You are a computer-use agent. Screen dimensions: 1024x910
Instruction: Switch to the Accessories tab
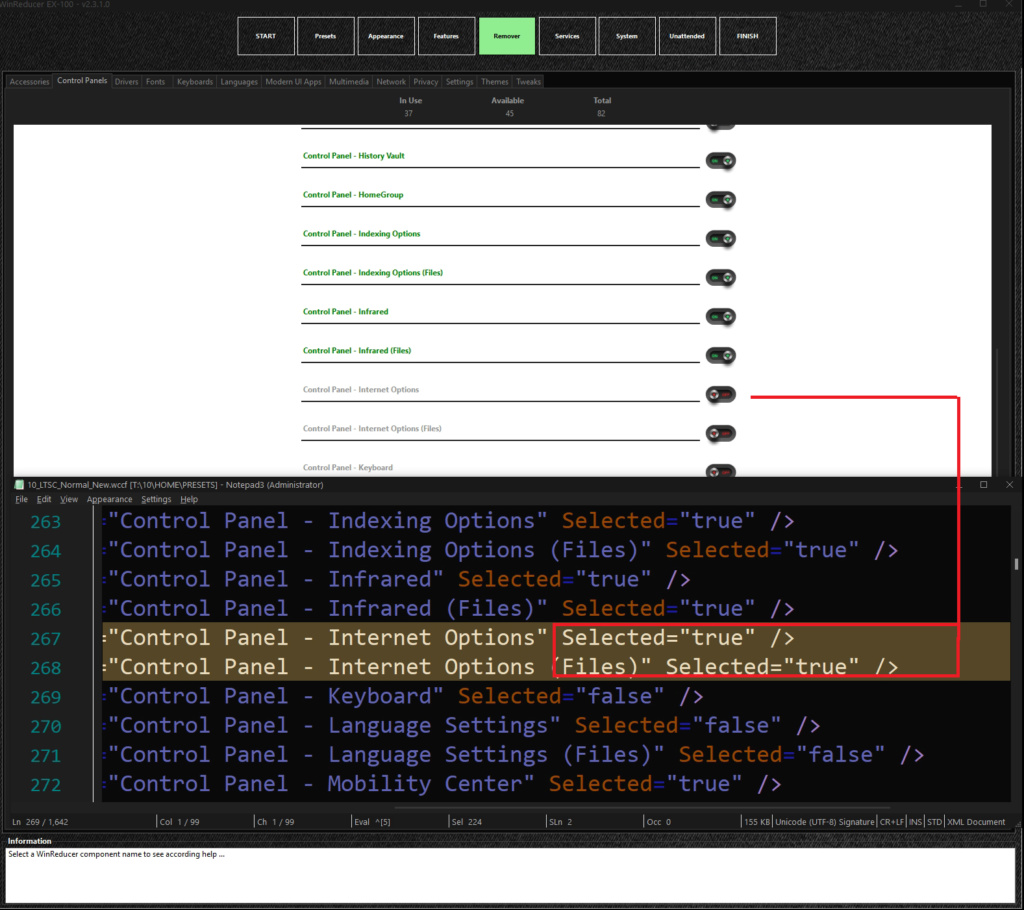coord(29,82)
